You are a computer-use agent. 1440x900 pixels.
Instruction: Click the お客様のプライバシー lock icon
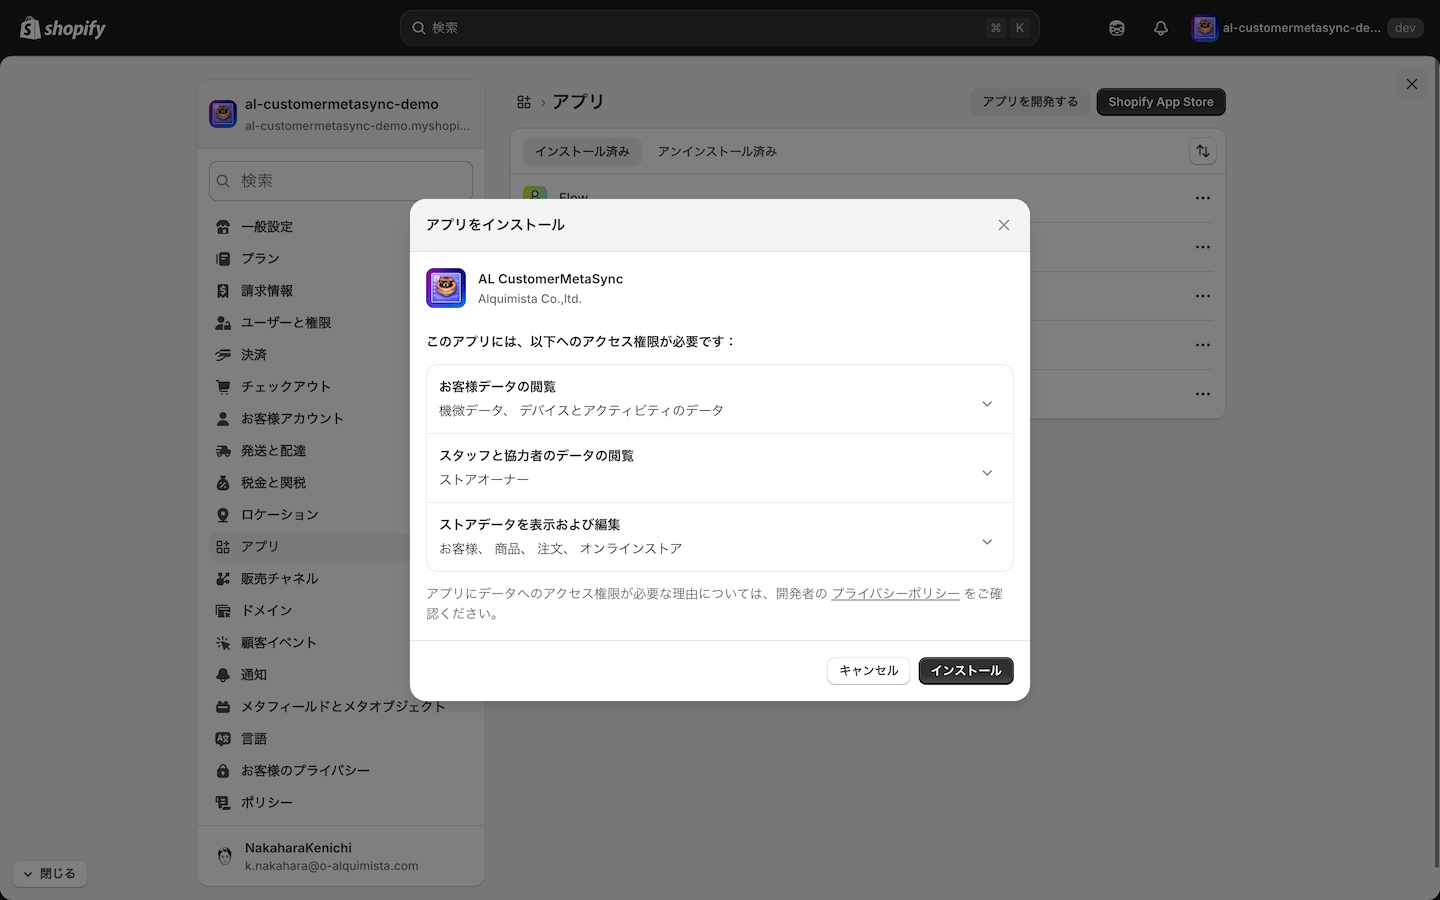click(x=223, y=771)
